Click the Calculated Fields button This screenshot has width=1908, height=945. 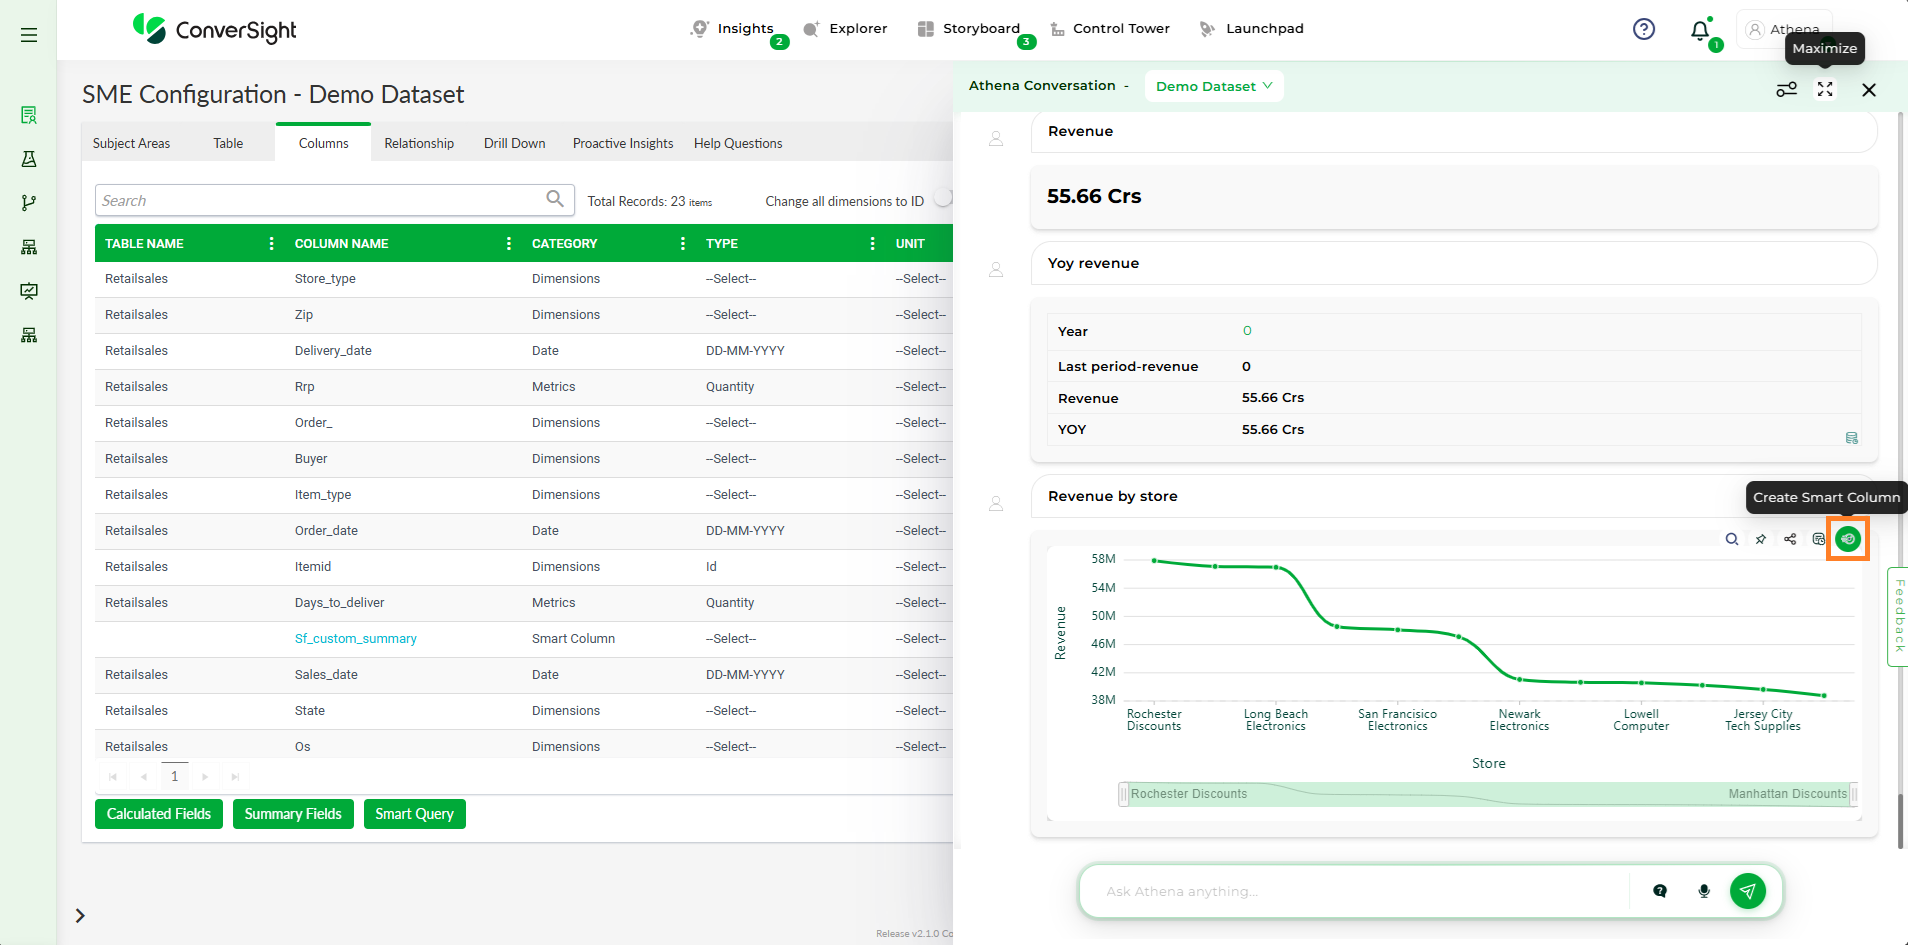click(x=159, y=814)
